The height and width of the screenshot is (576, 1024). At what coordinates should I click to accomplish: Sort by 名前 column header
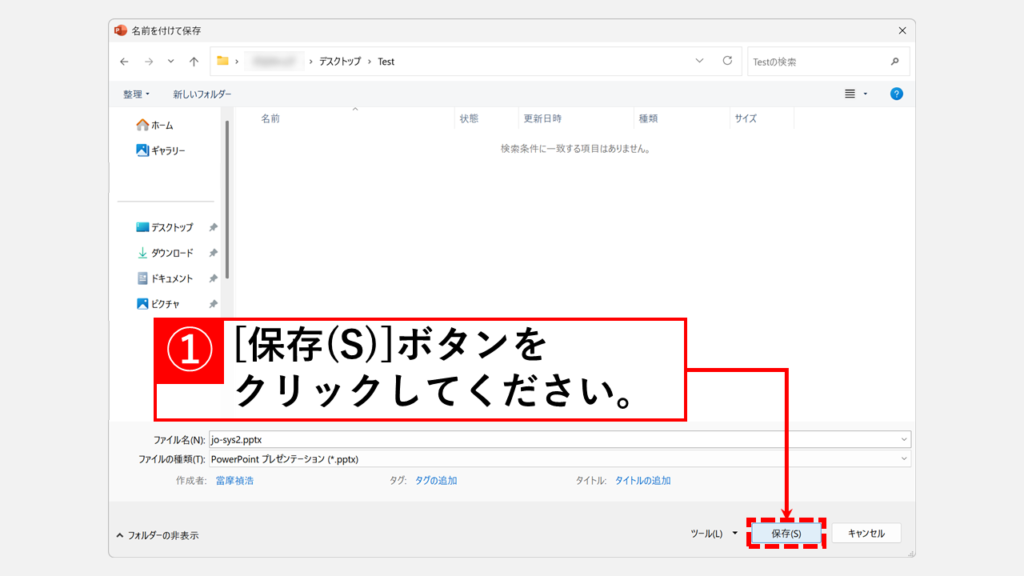click(x=270, y=118)
